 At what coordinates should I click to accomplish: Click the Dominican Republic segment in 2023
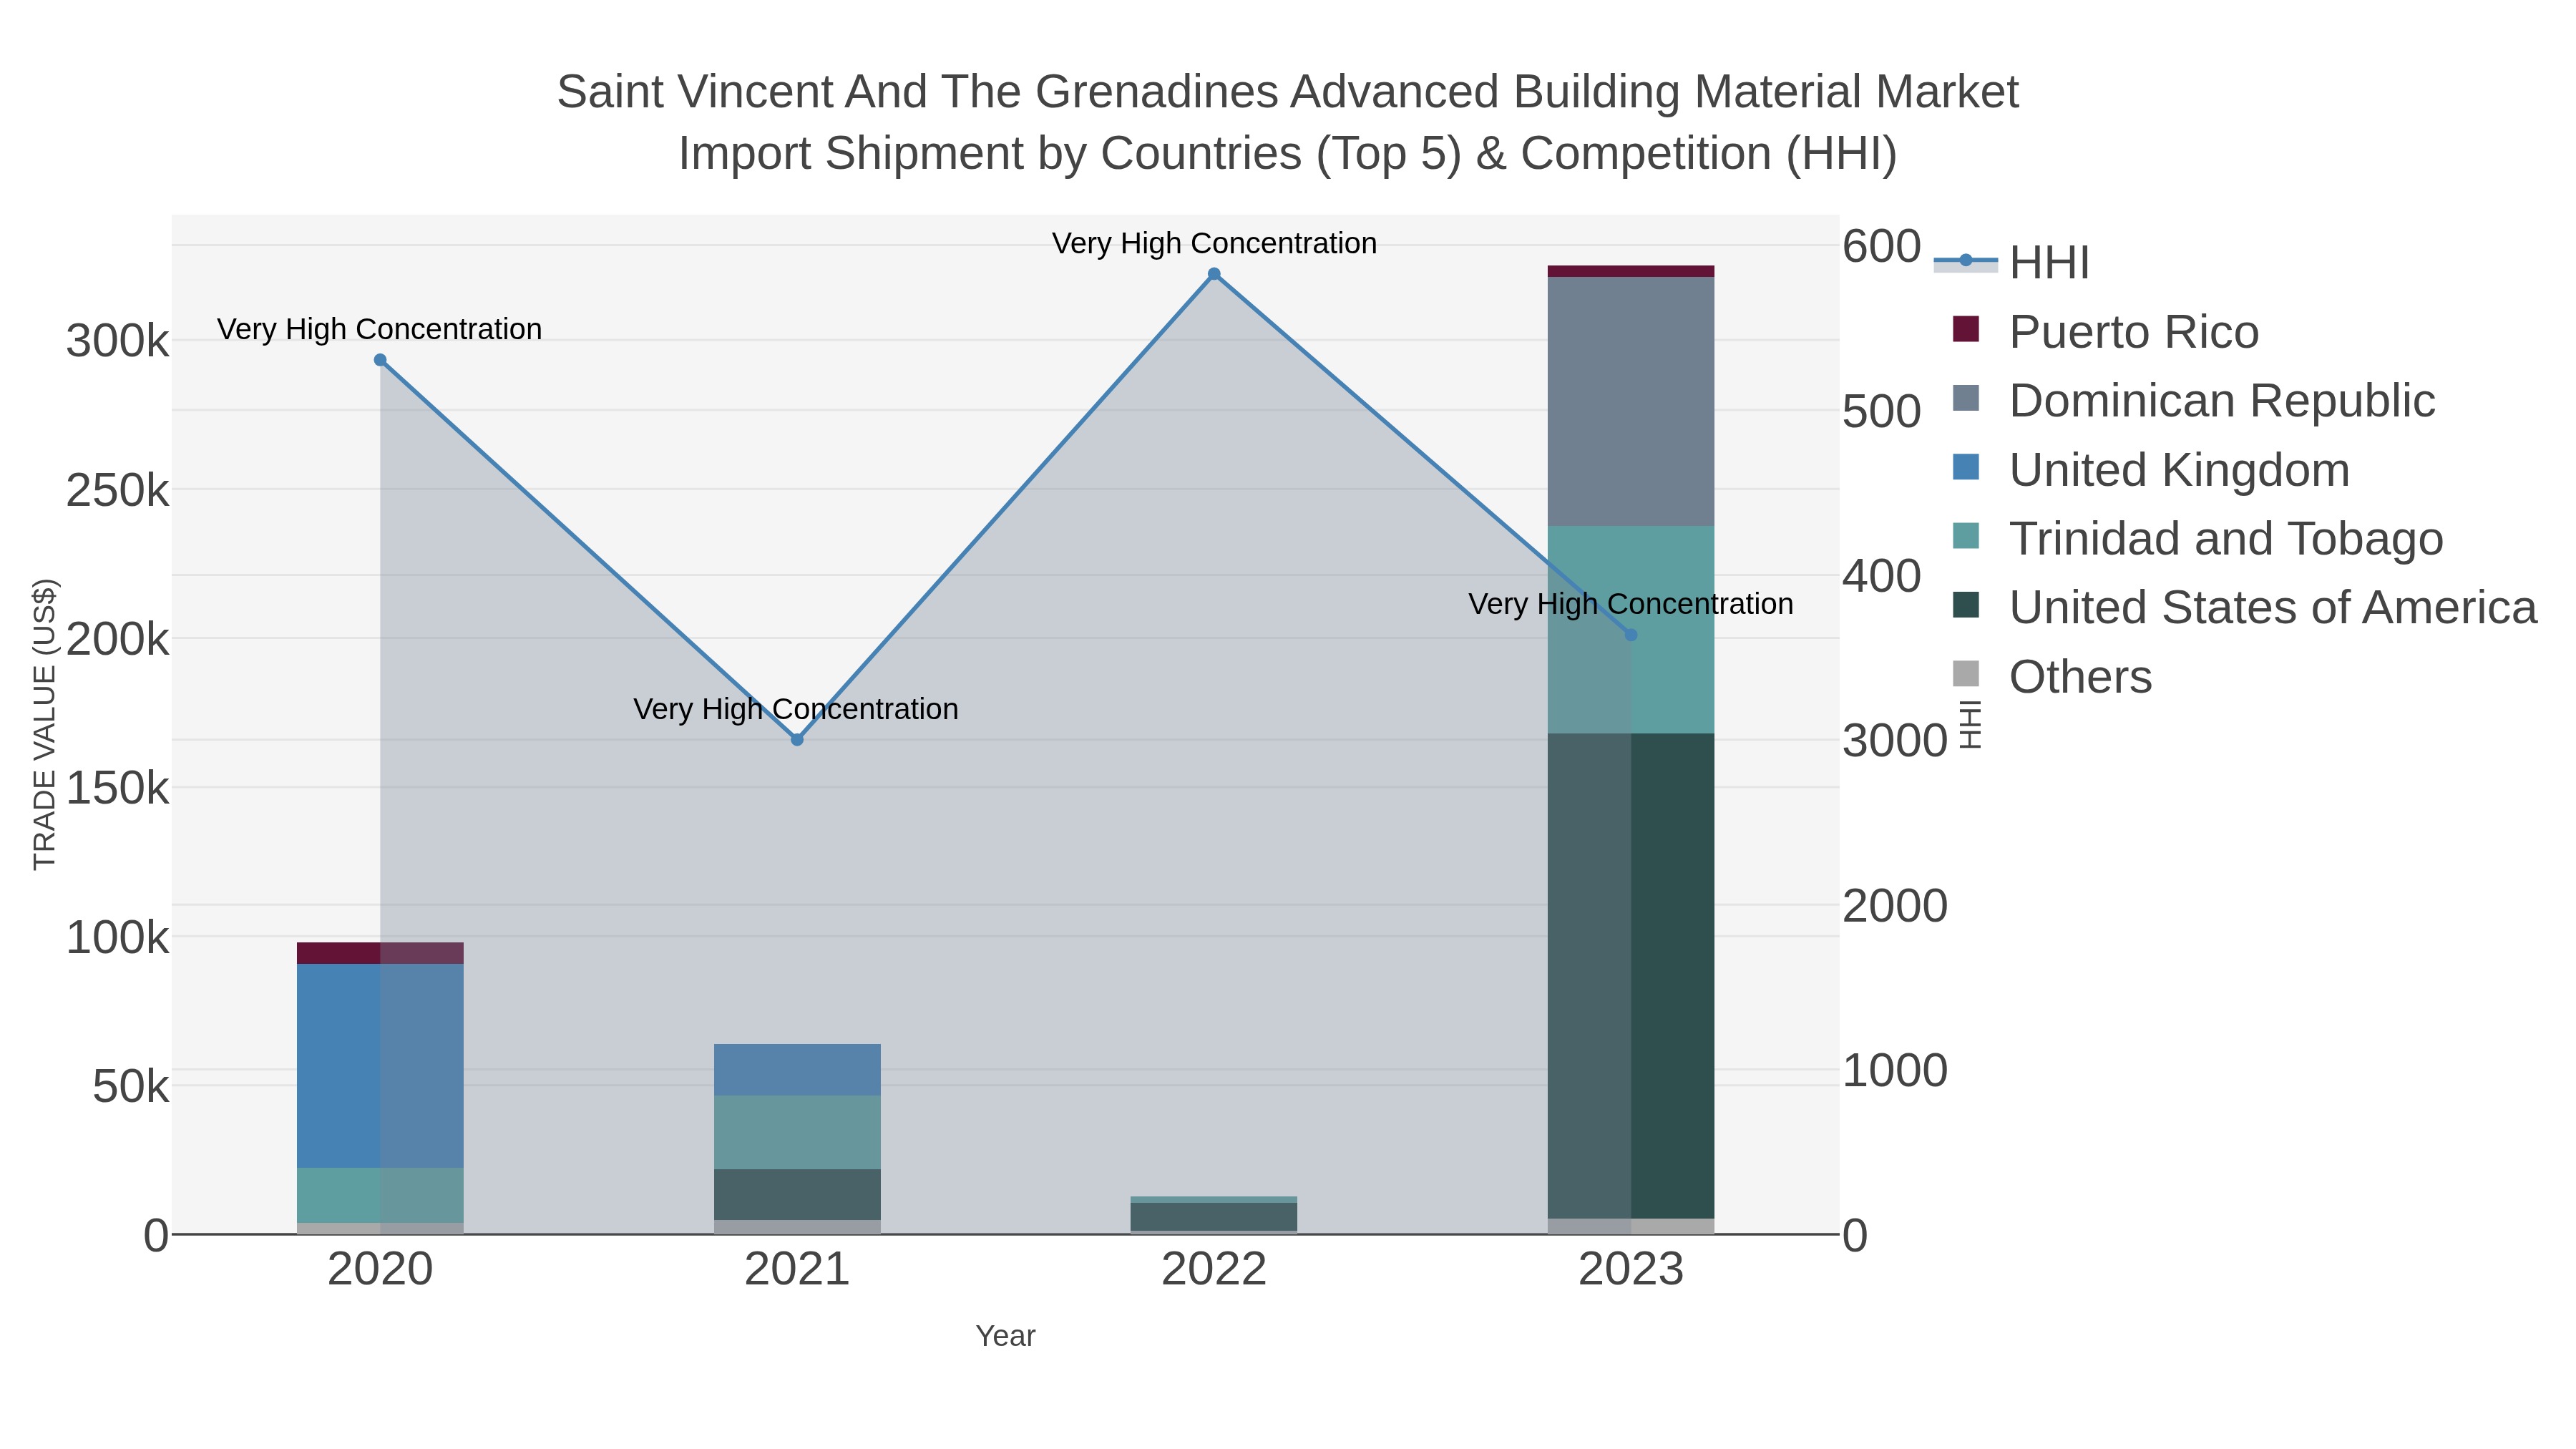[1631, 401]
